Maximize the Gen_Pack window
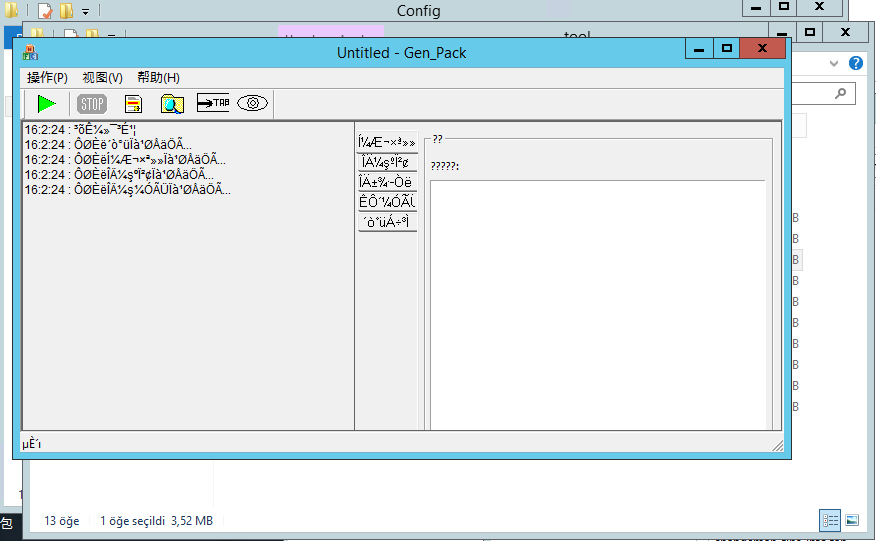The height and width of the screenshot is (541, 876). pyautogui.click(x=726, y=49)
